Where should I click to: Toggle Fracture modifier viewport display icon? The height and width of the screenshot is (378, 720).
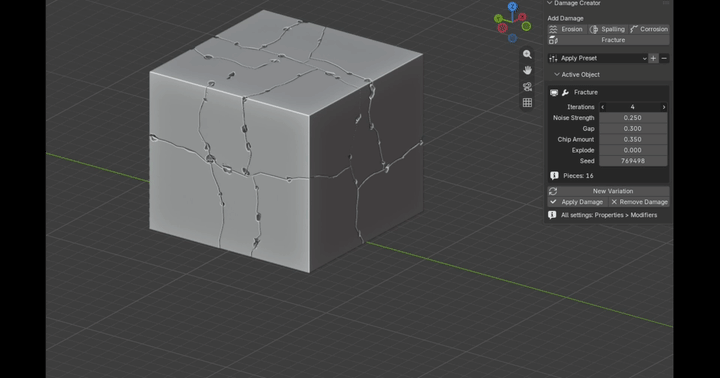(x=554, y=92)
